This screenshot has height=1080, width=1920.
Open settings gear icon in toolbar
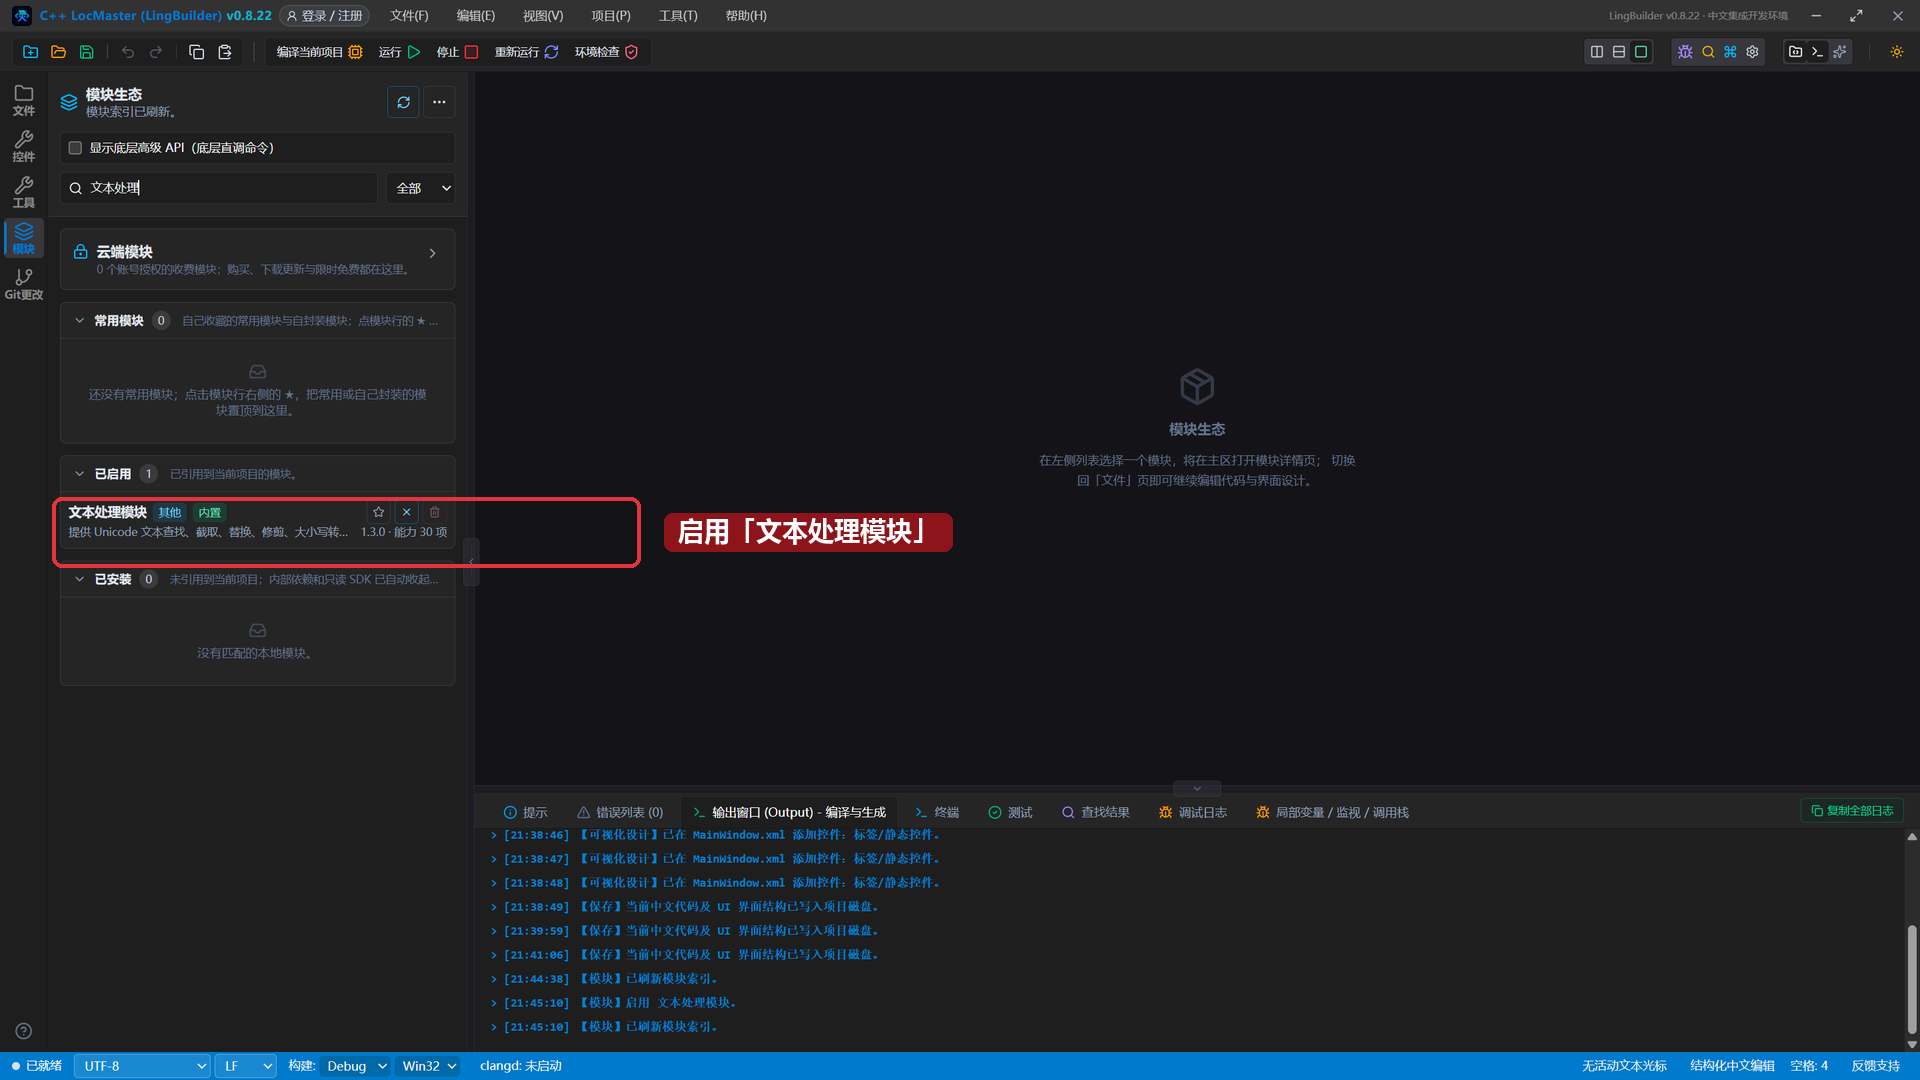pos(1752,52)
